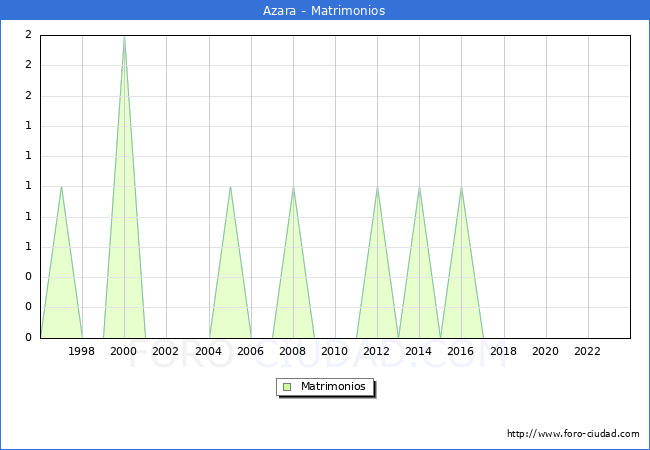Viewport: 650px width, 450px height.
Task: Click the peak of the 2005 spike
Action: (230, 187)
